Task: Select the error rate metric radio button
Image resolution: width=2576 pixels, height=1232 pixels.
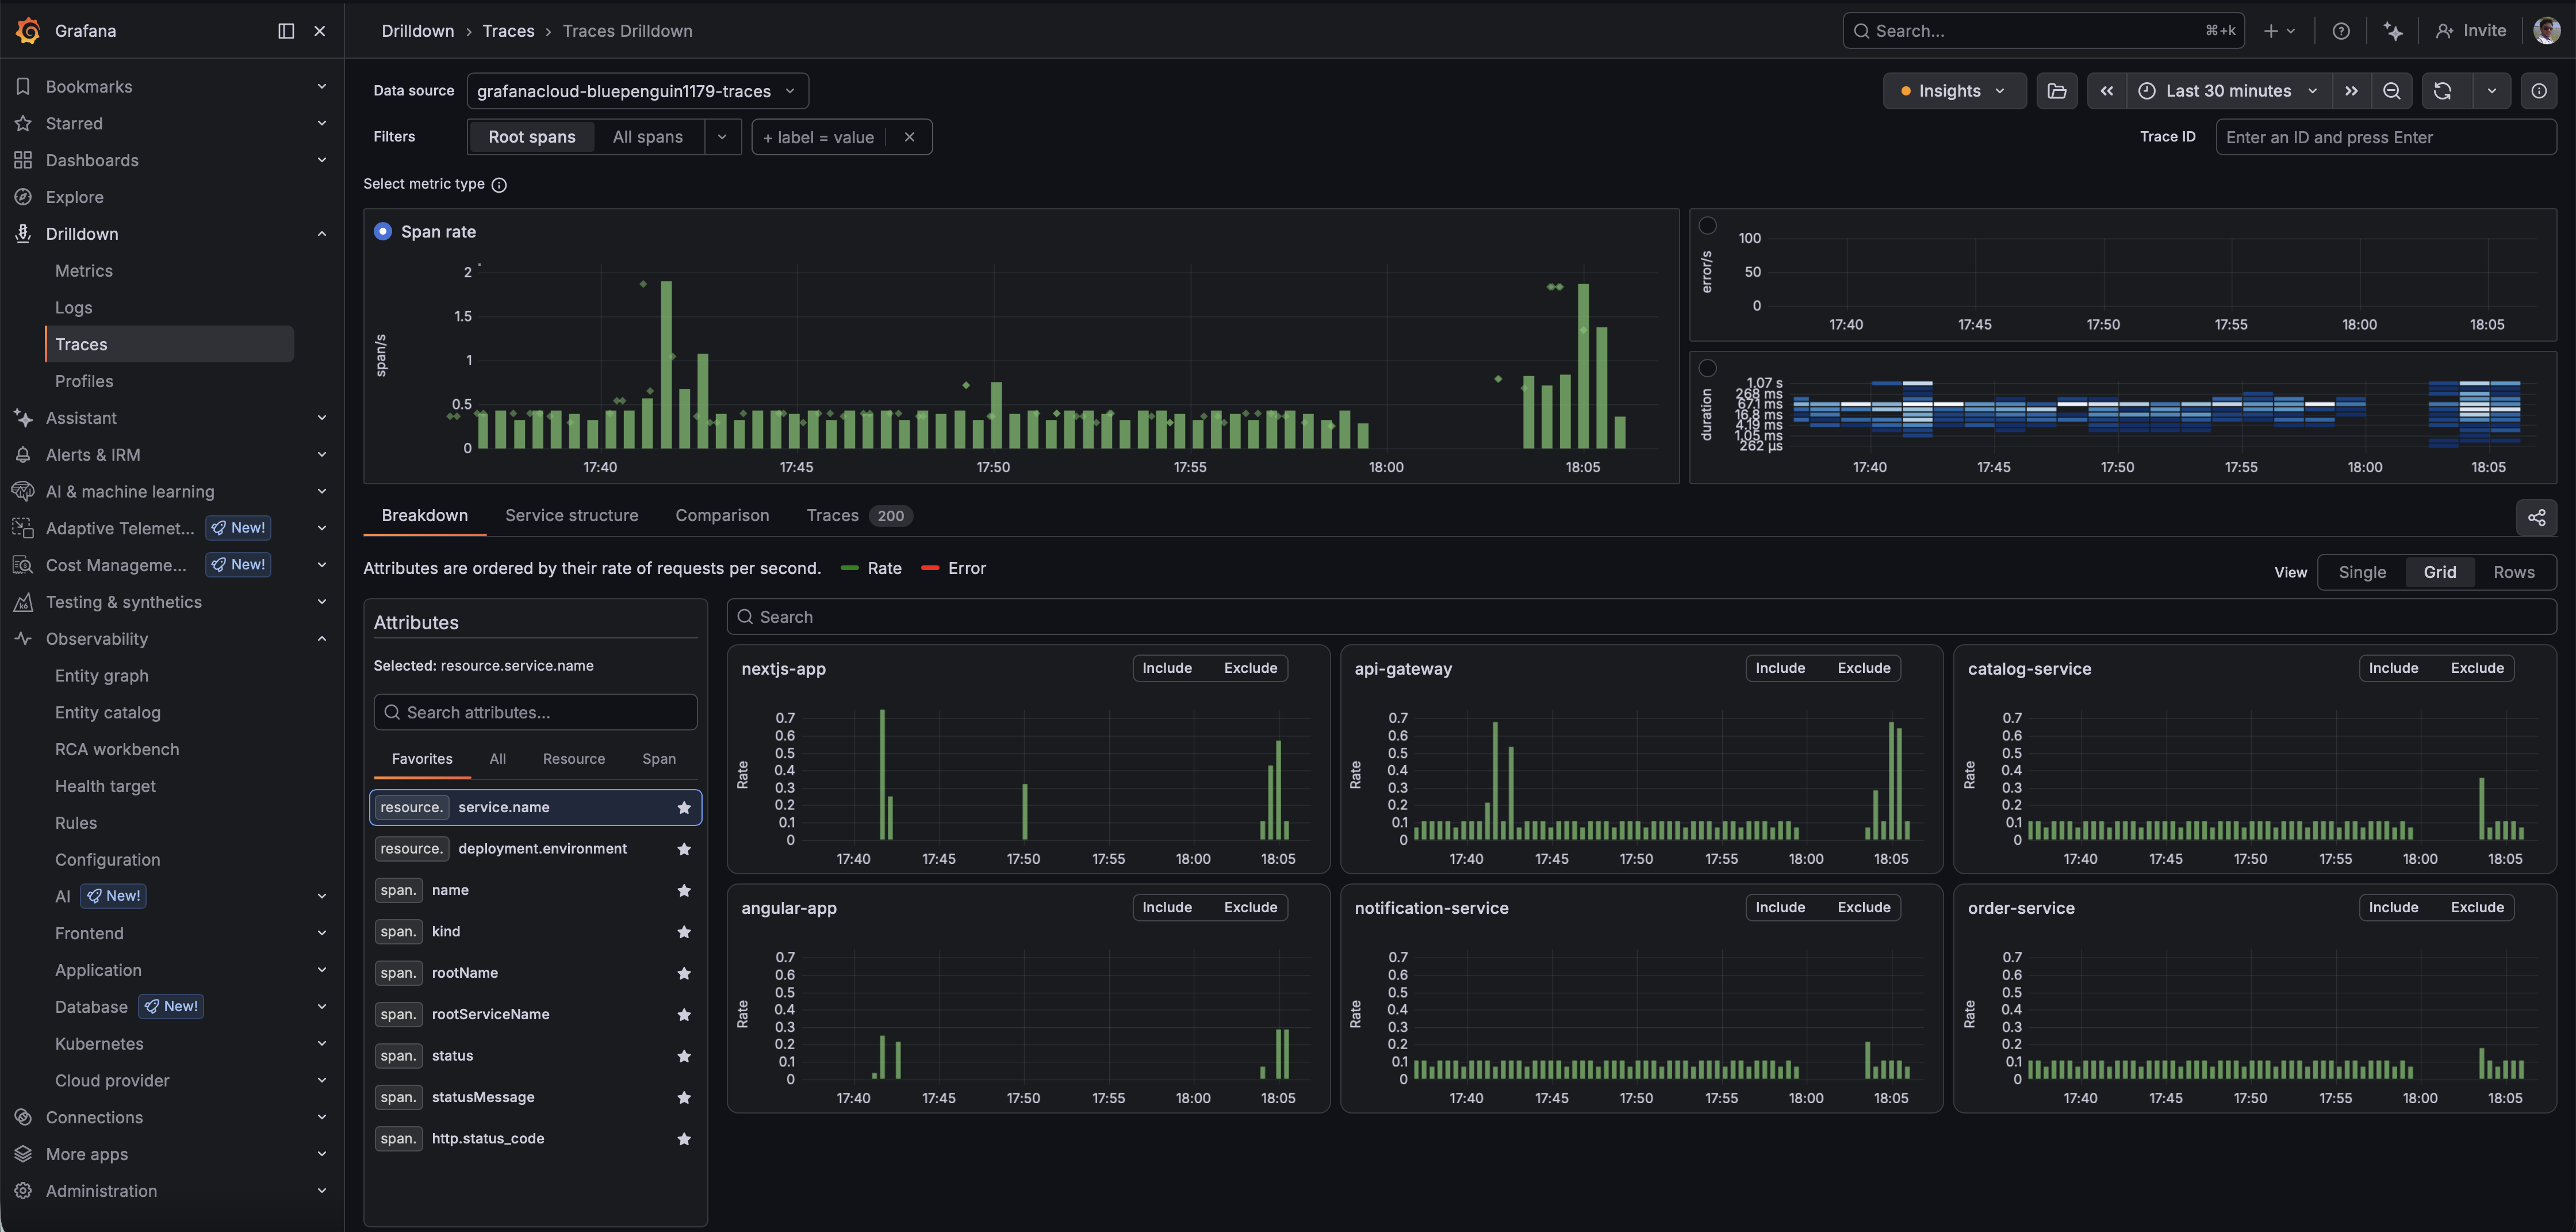Action: pos(1708,226)
